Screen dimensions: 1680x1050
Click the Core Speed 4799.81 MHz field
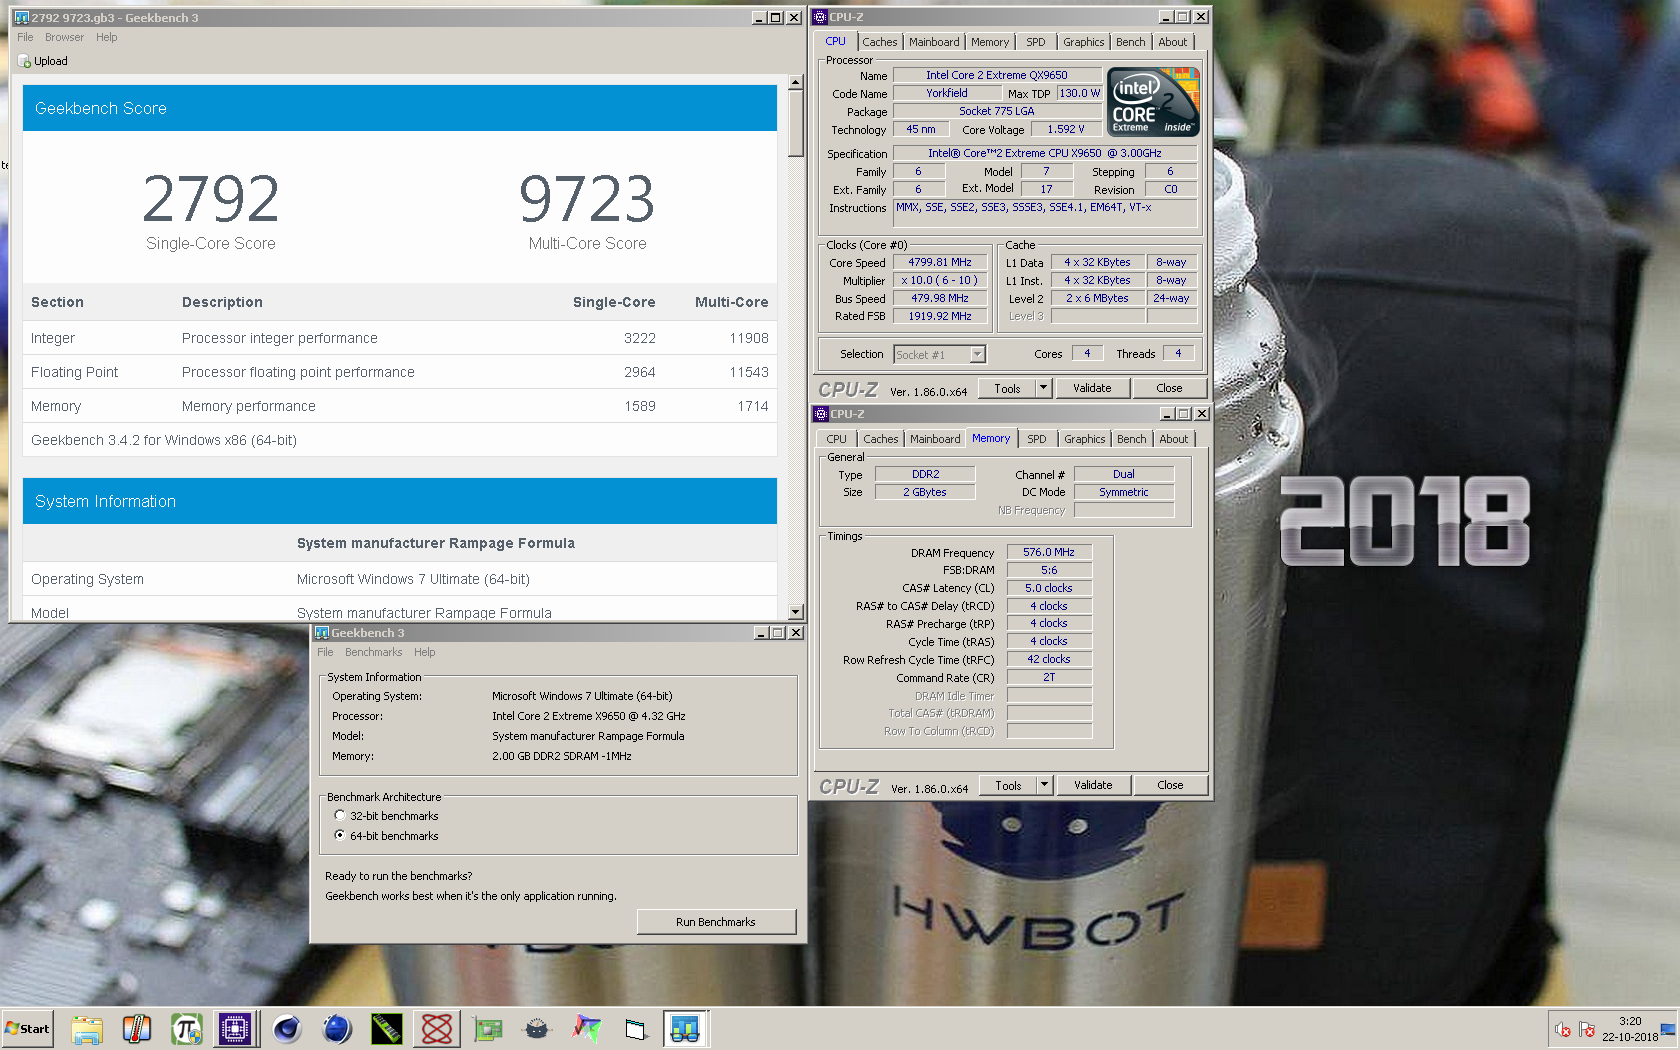tap(940, 262)
